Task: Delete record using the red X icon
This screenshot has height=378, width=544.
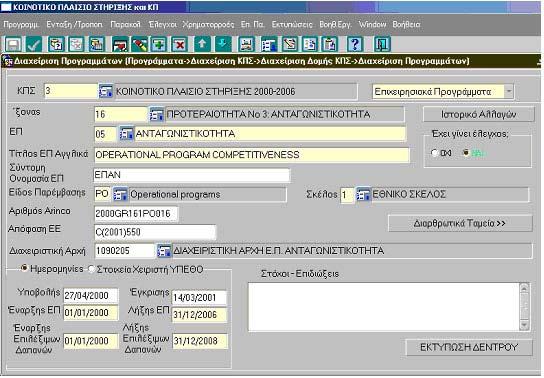Action: pos(179,44)
